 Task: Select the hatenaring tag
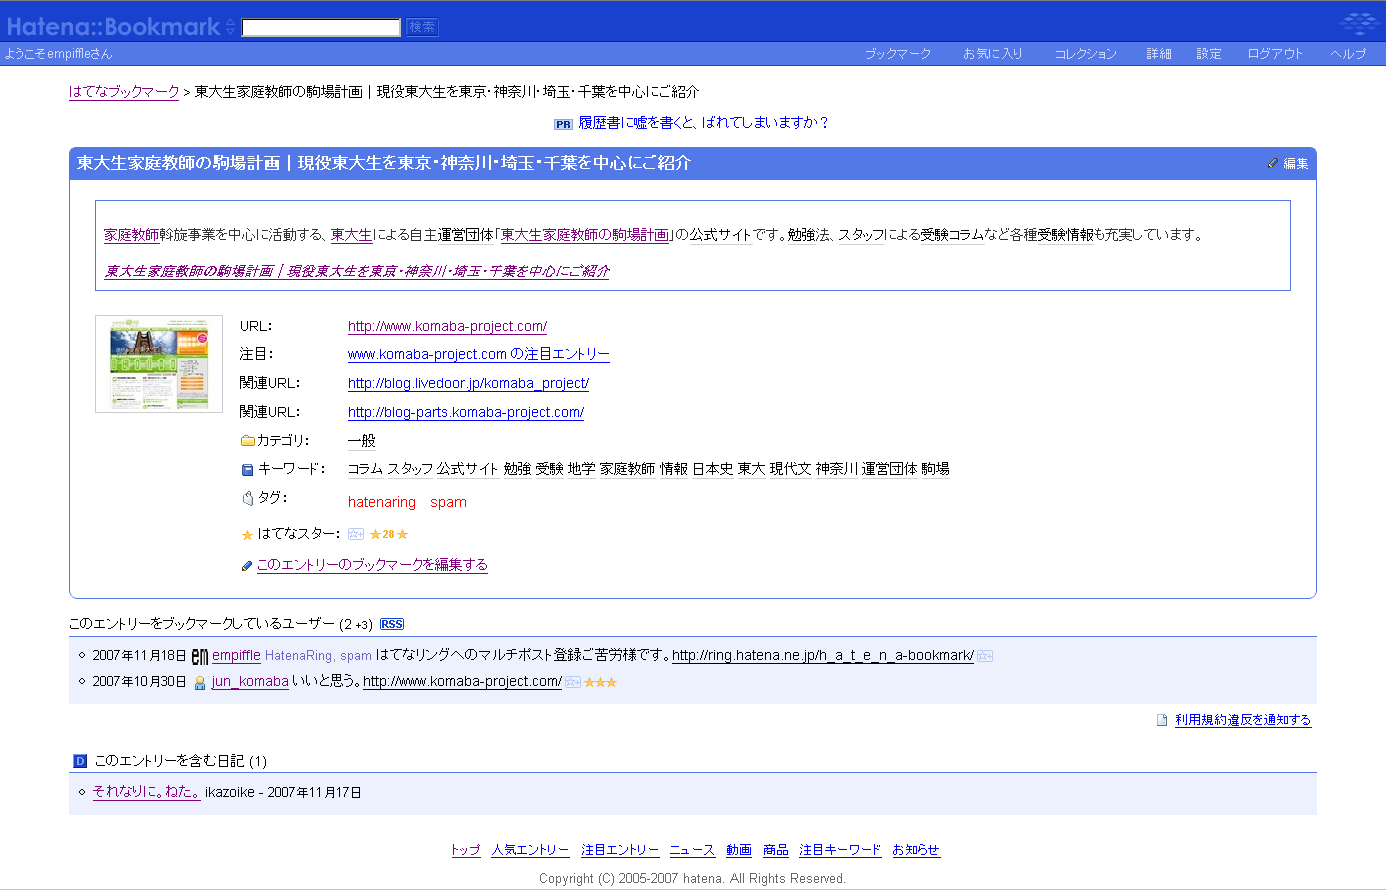click(382, 503)
